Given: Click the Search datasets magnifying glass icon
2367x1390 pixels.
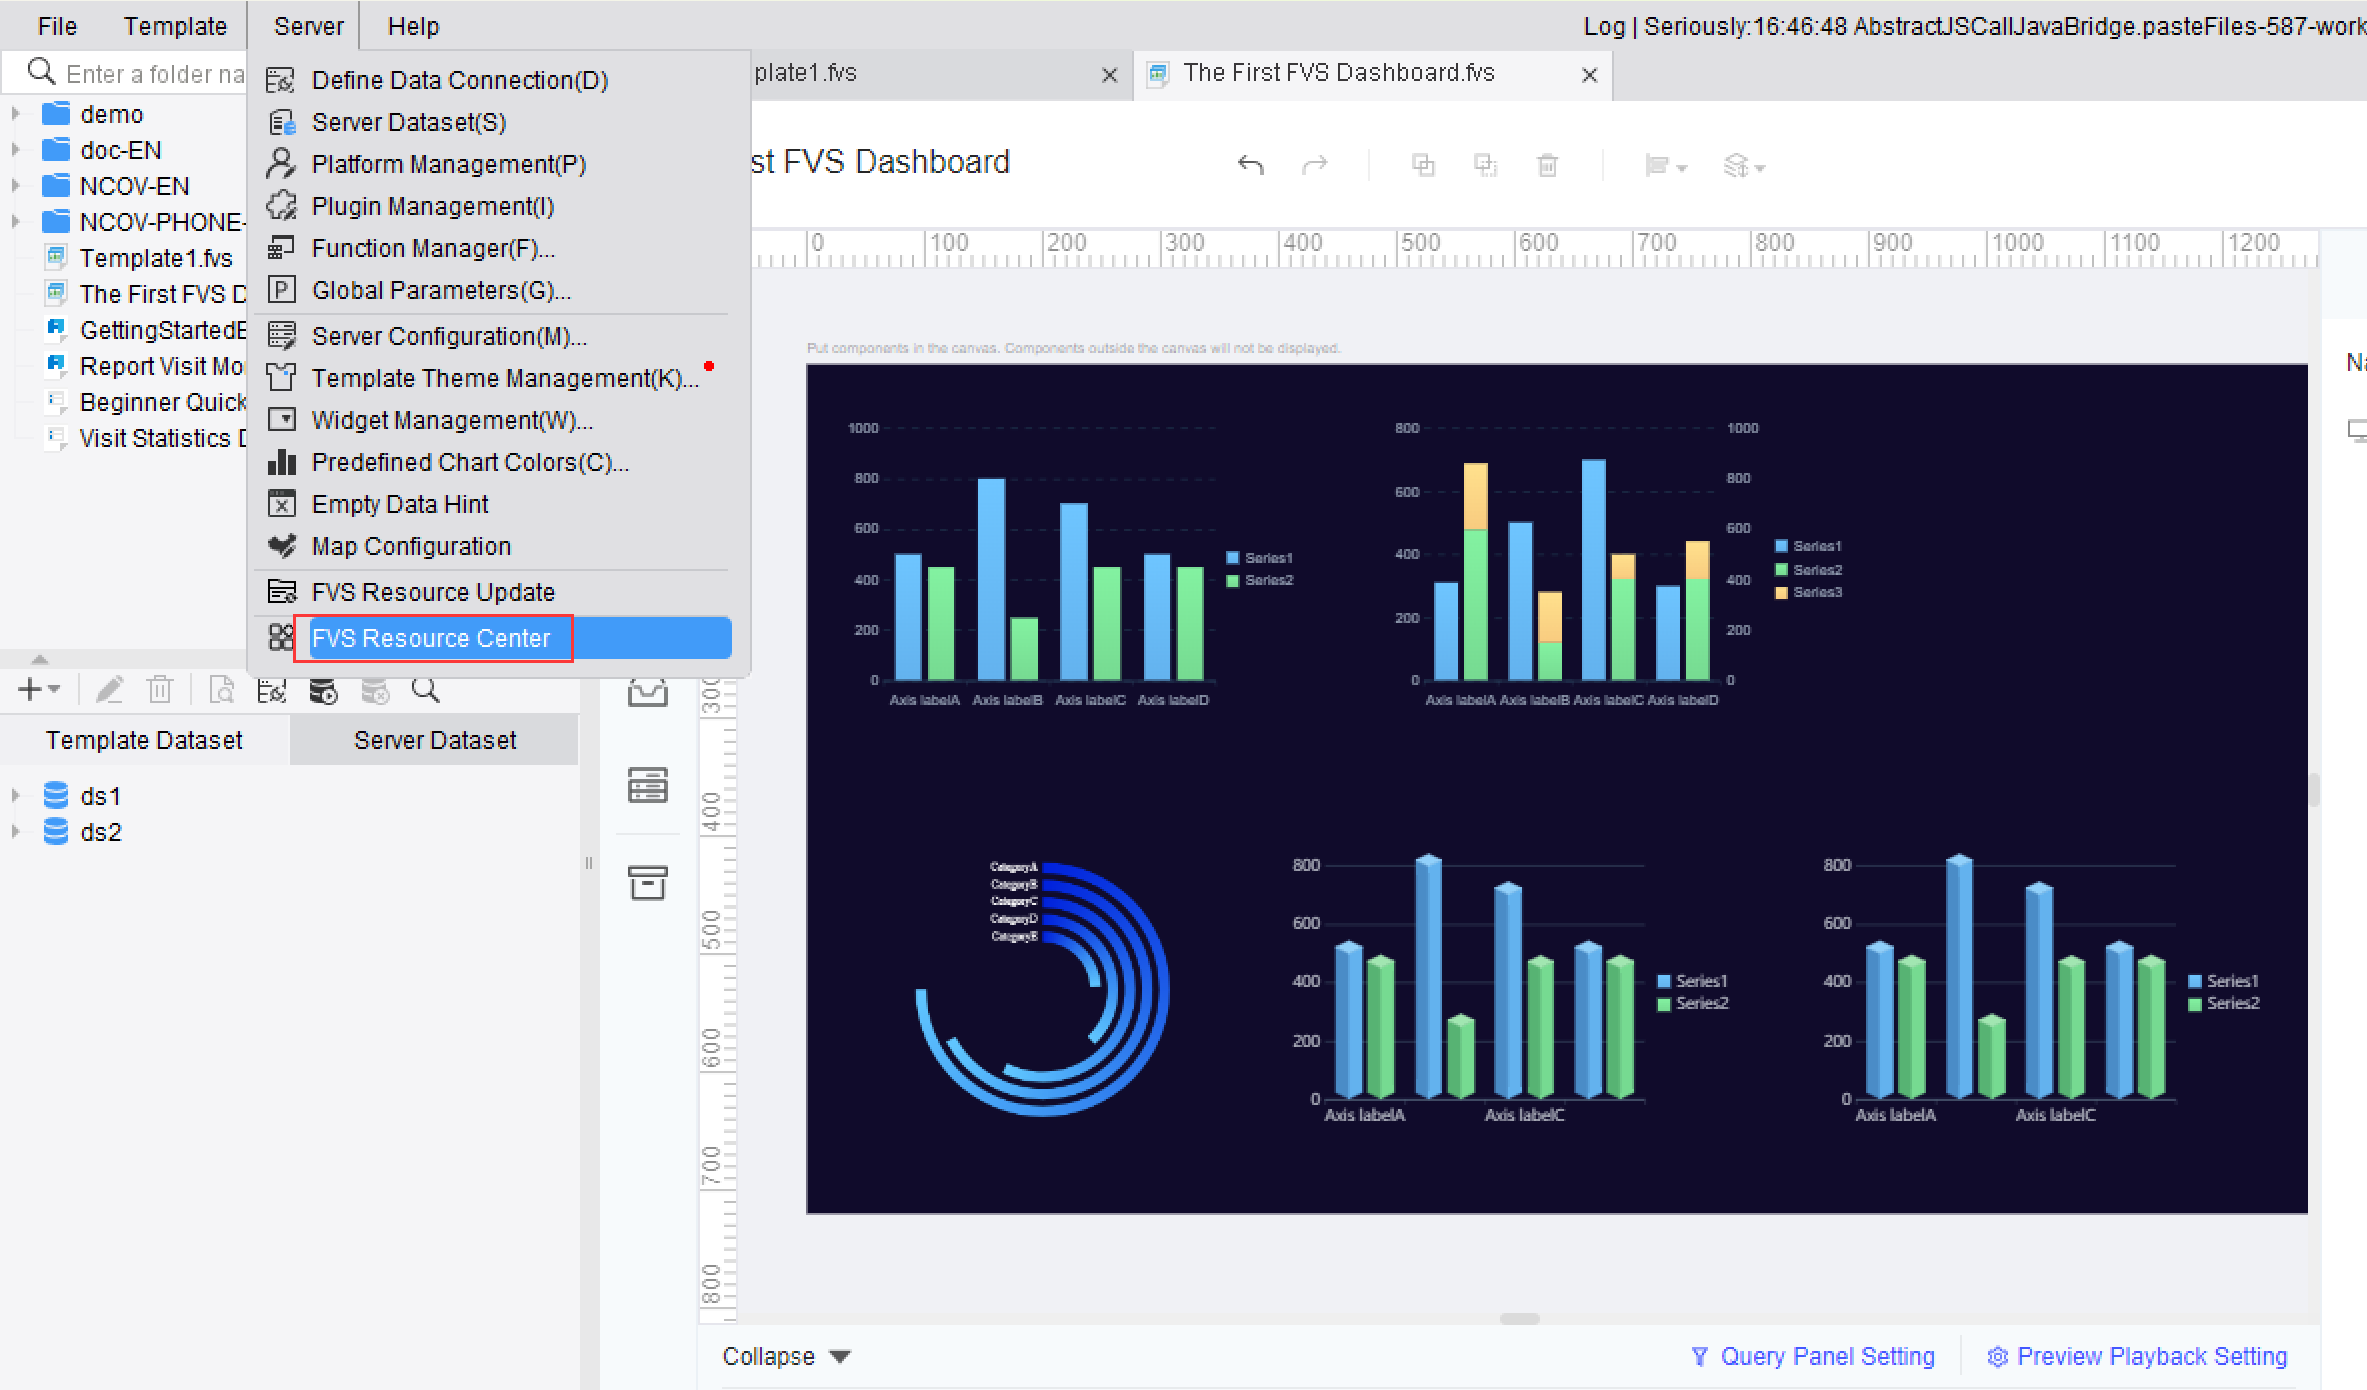Looking at the screenshot, I should coord(425,689).
